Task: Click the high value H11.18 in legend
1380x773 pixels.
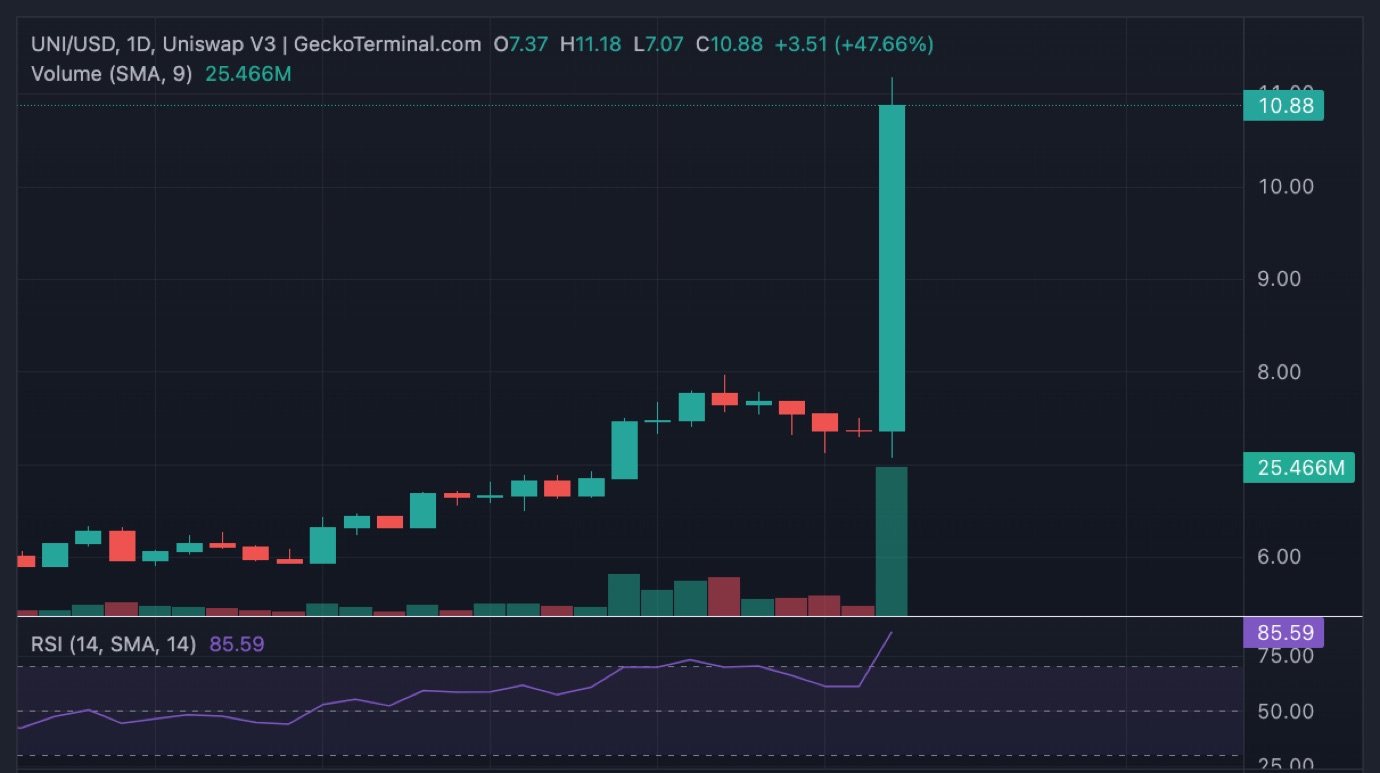Action: tap(591, 44)
